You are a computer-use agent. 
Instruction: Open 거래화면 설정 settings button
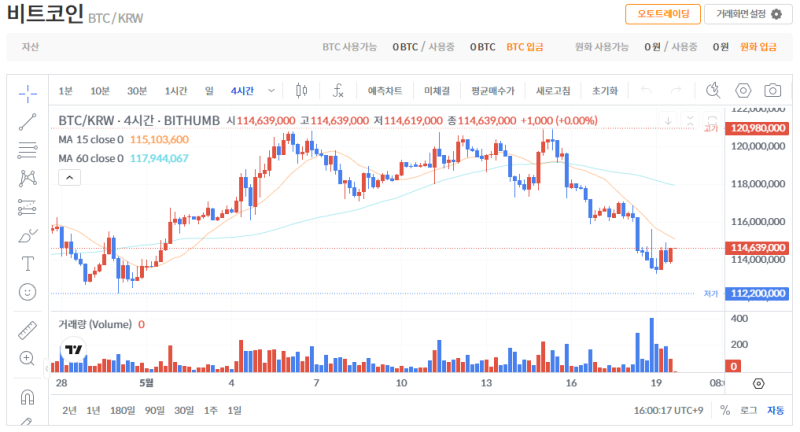click(748, 14)
